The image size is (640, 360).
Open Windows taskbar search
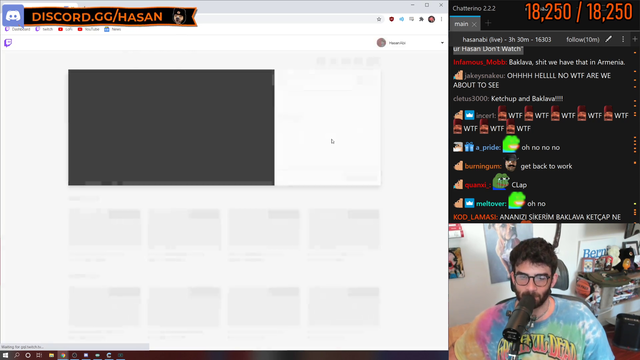pyautogui.click(x=17, y=356)
